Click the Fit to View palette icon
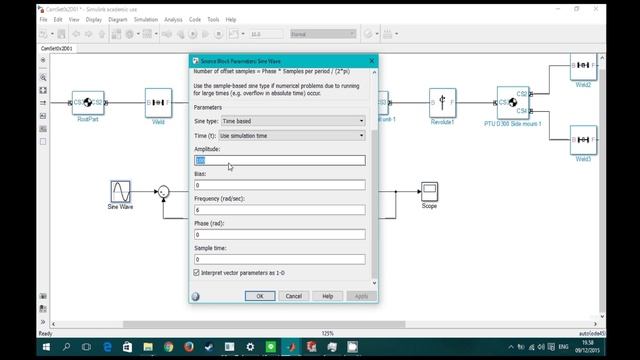The image size is (640, 360). pyautogui.click(x=43, y=90)
